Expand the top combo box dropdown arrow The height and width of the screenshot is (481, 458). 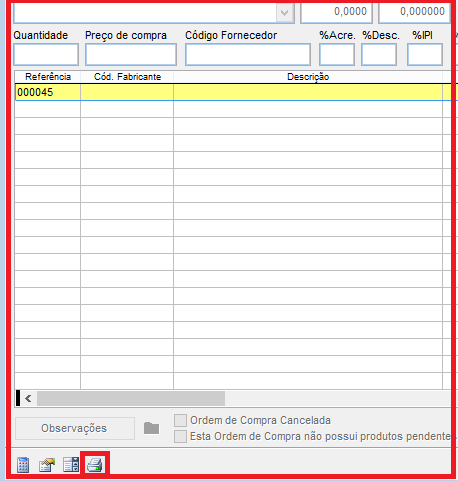pos(284,13)
